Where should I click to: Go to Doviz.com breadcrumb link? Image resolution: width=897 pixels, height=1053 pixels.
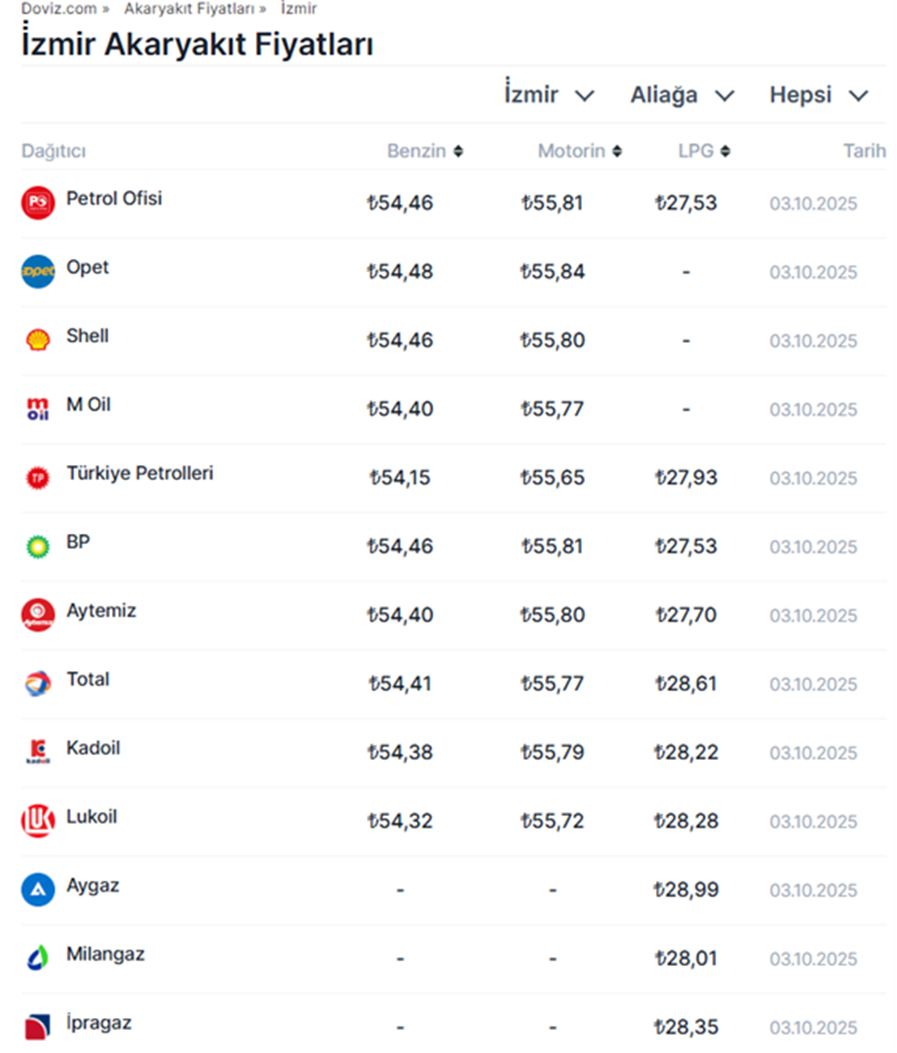59,8
